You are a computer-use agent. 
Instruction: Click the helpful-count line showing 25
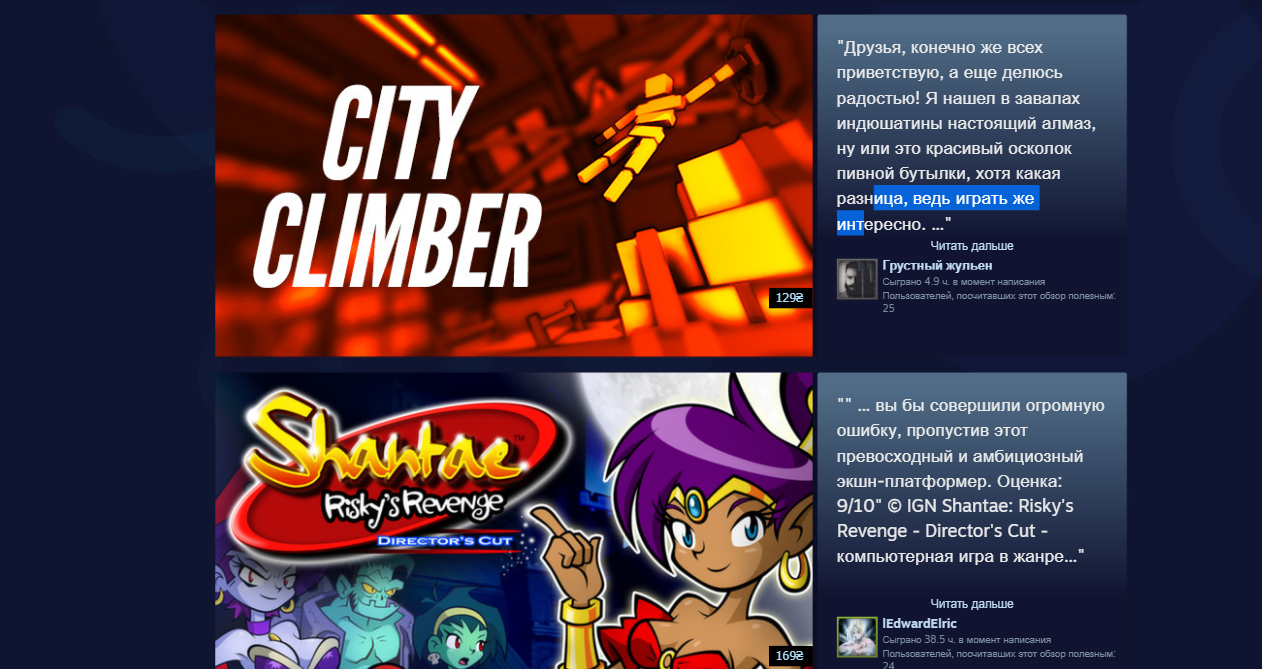[x=998, y=302]
